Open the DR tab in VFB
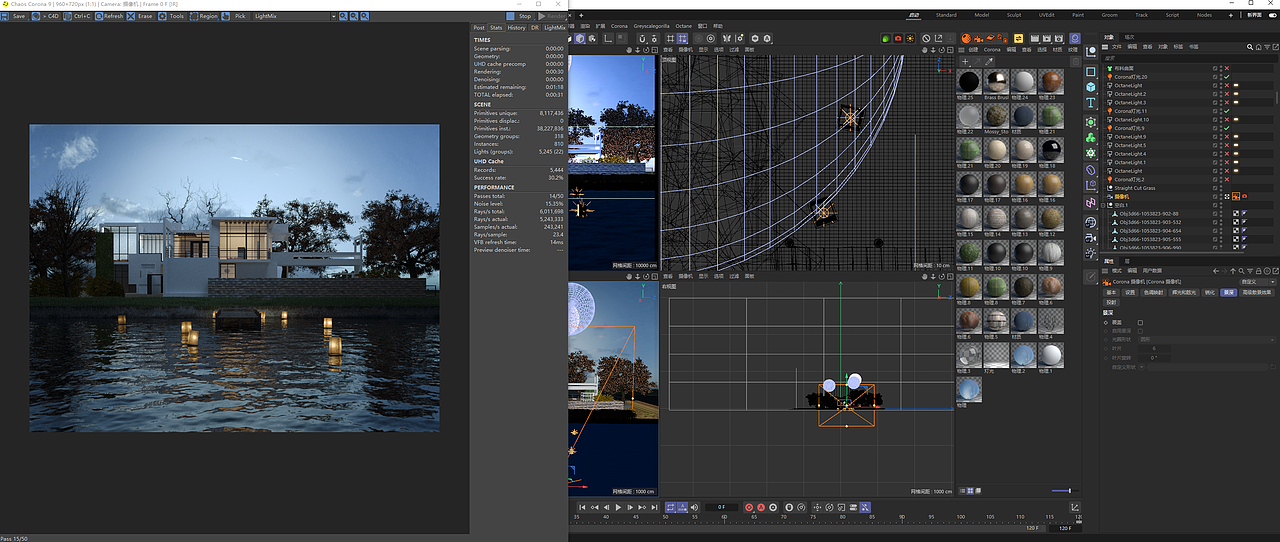The image size is (1280, 542). pos(535,28)
